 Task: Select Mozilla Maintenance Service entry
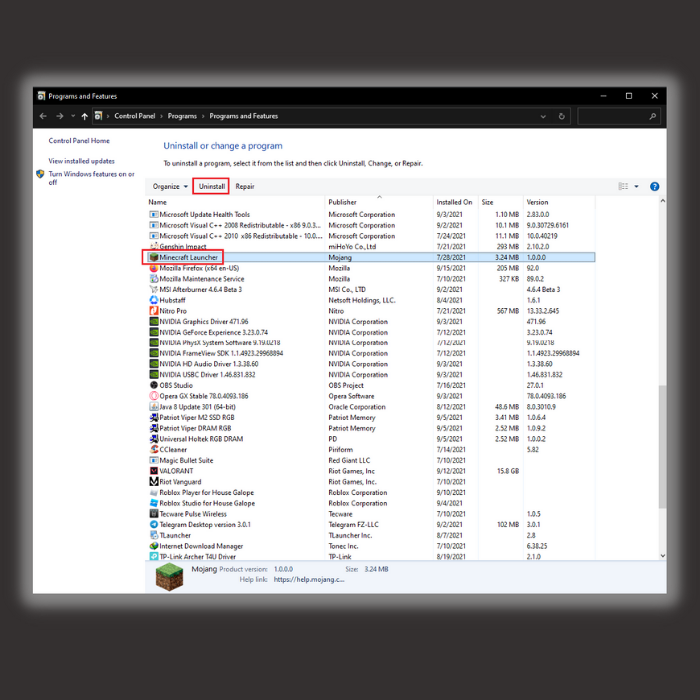pos(371,279)
